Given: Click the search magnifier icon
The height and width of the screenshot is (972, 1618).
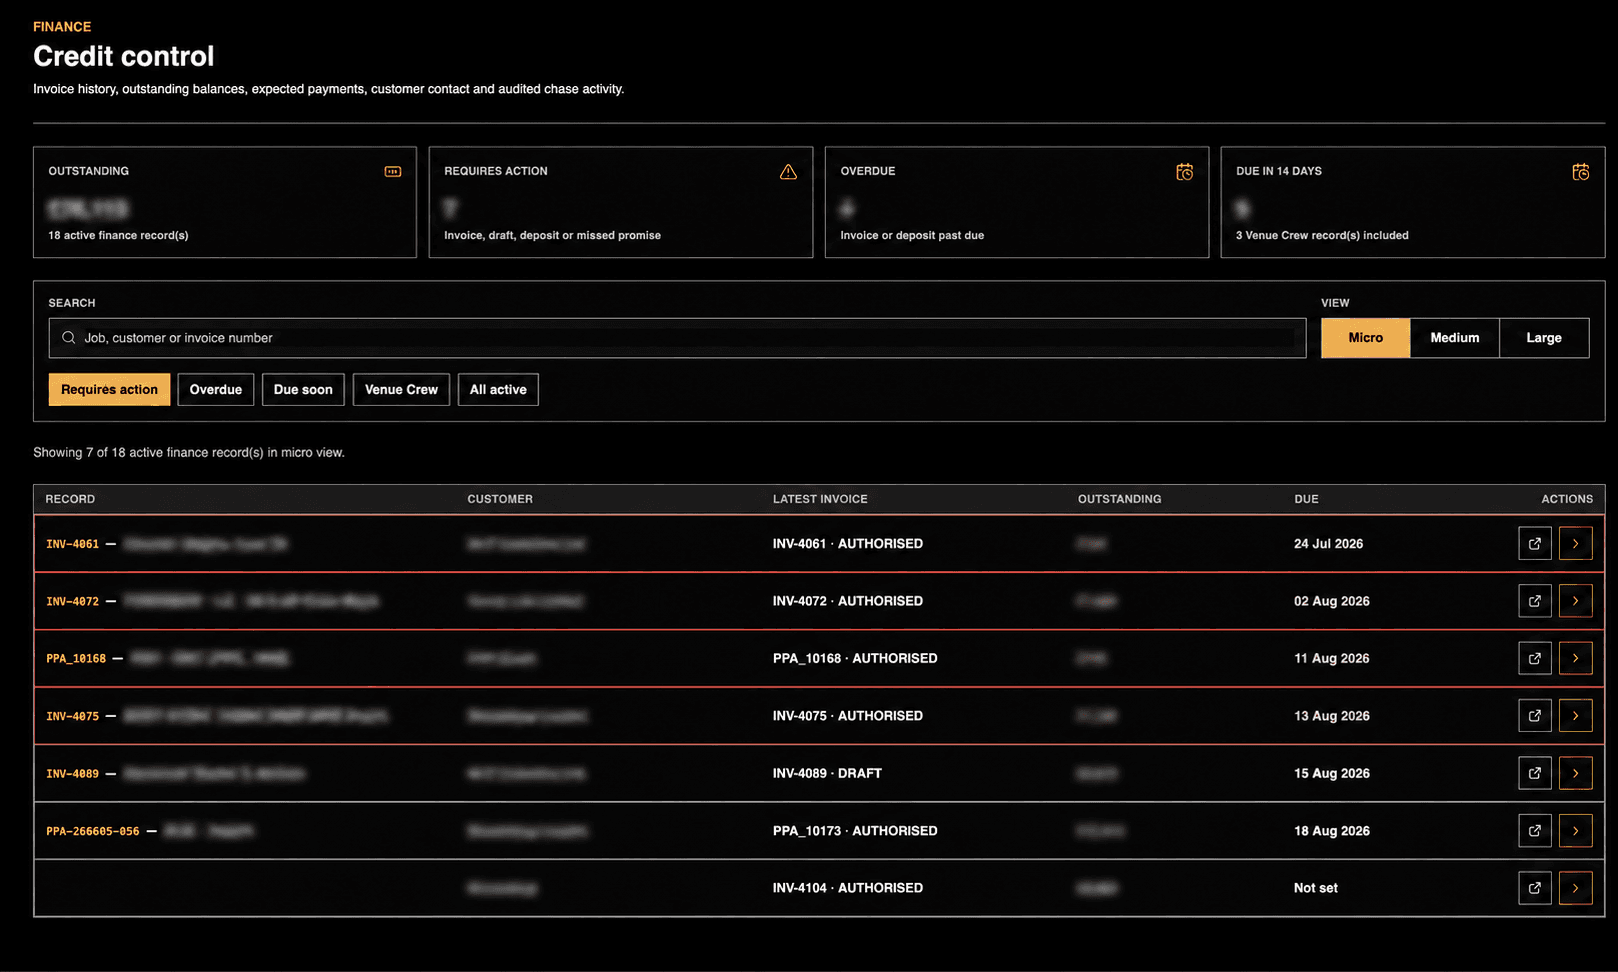Looking at the screenshot, I should 69,338.
